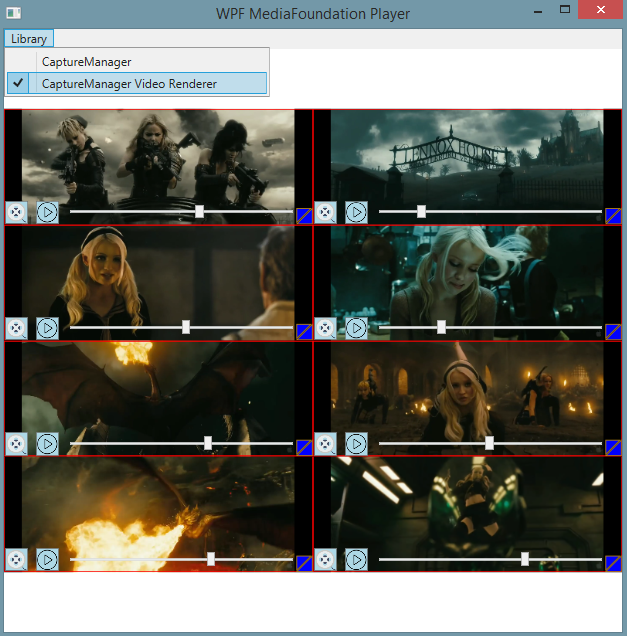Click film reel icon on pigtailed girl facing man video

click(x=17, y=328)
